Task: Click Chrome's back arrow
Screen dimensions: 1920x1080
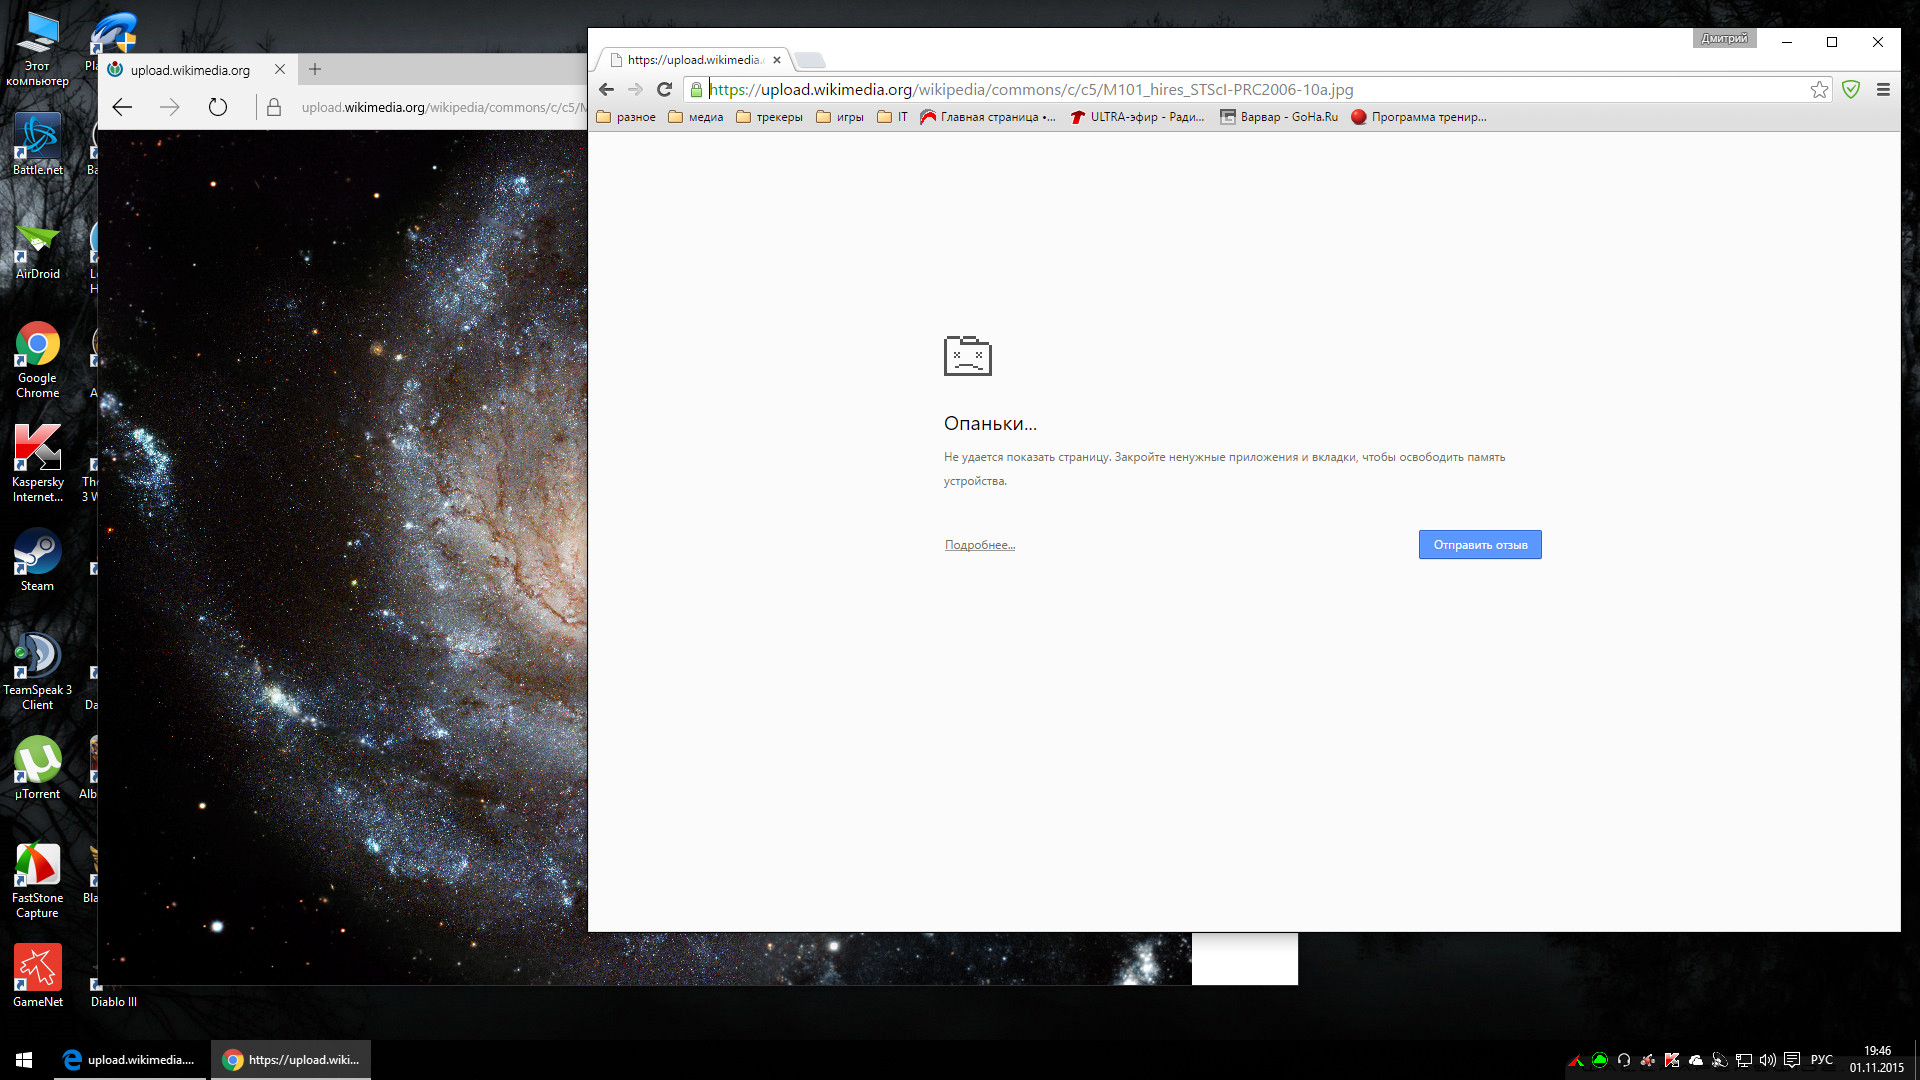Action: pyautogui.click(x=606, y=90)
